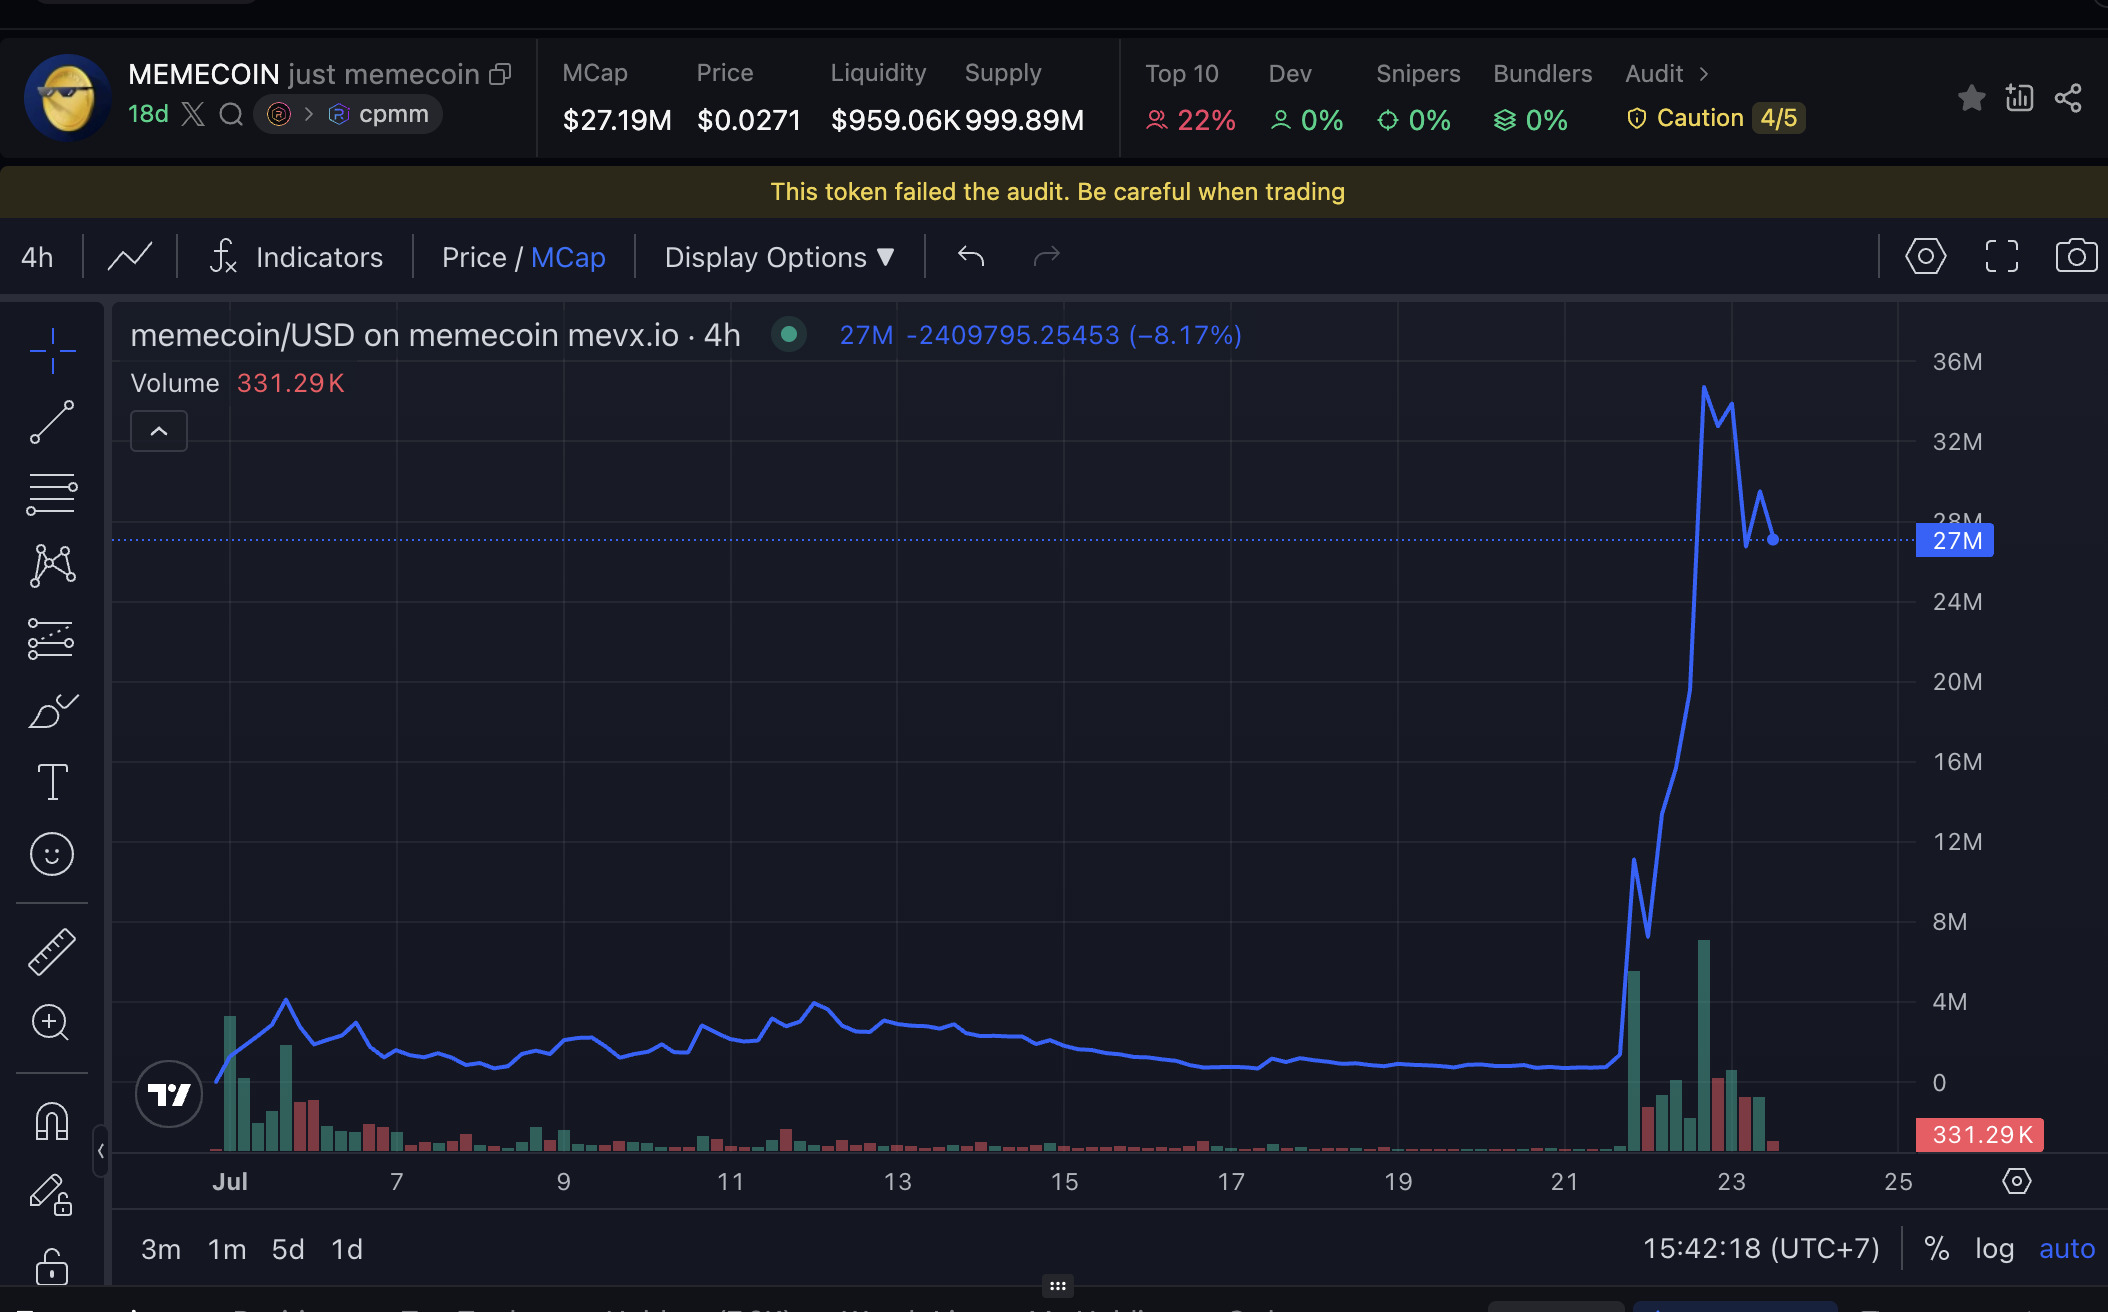The height and width of the screenshot is (1312, 2108).
Task: Switch chart to MCap view
Action: coord(568,257)
